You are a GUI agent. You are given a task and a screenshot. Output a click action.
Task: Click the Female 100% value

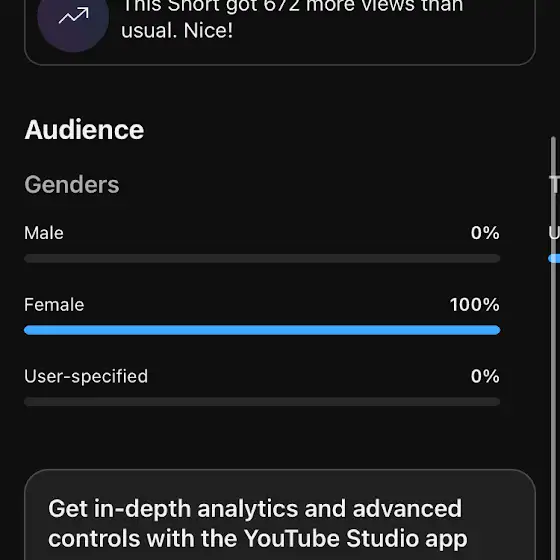pyautogui.click(x=475, y=305)
